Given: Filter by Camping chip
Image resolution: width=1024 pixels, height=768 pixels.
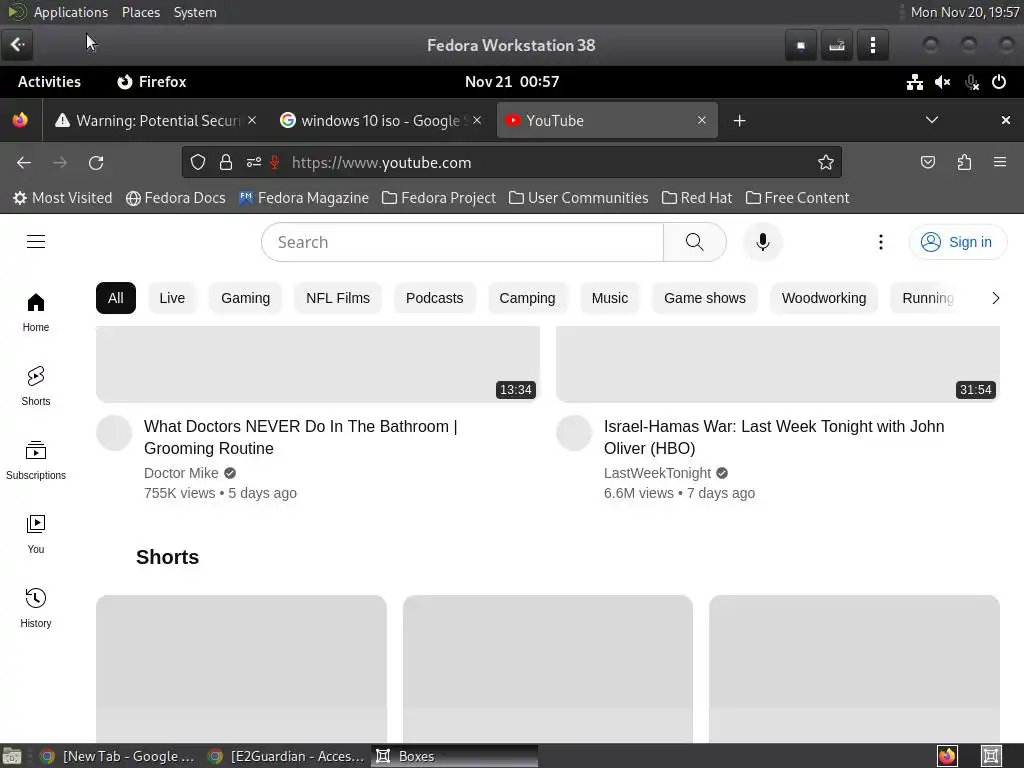Looking at the screenshot, I should 528,298.
